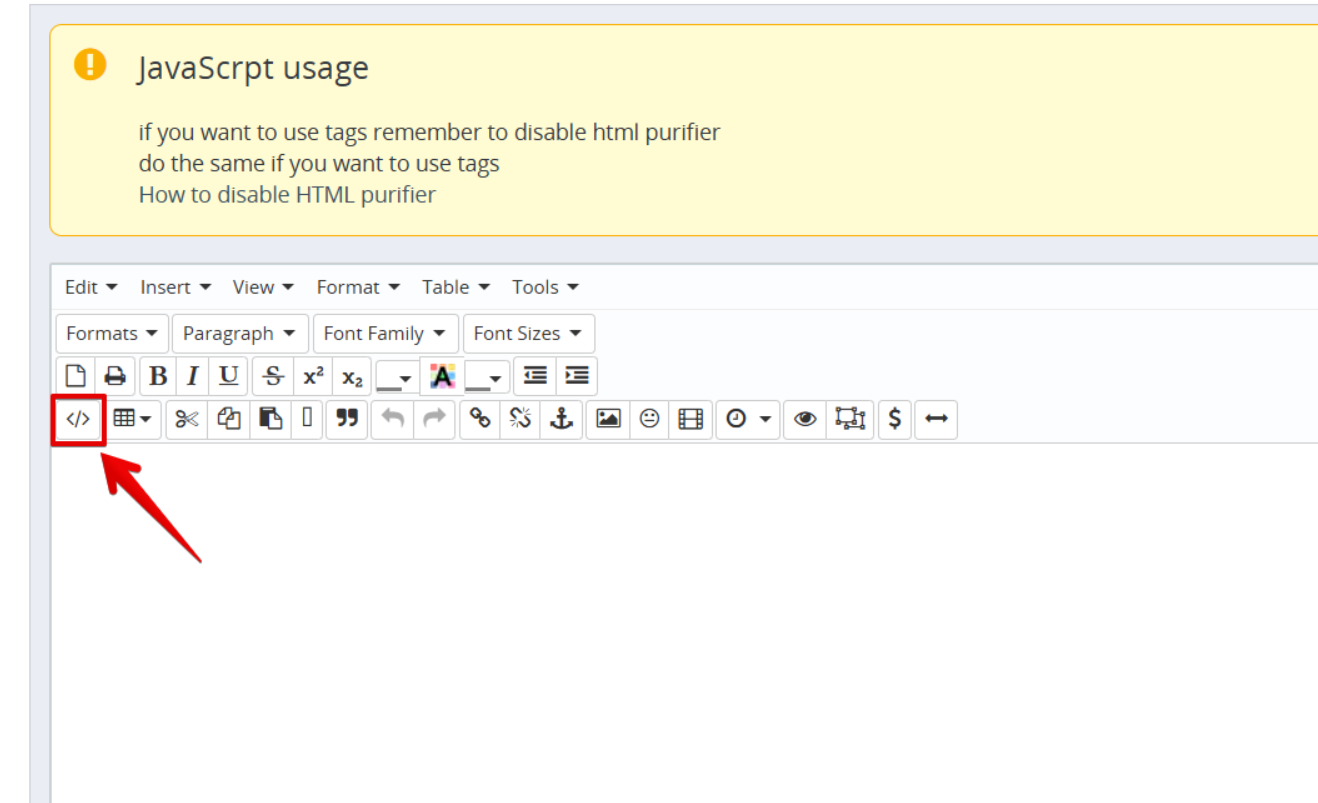This screenshot has height=803, width=1318.
Task: Insert a link with the chain icon
Action: pyautogui.click(x=480, y=419)
